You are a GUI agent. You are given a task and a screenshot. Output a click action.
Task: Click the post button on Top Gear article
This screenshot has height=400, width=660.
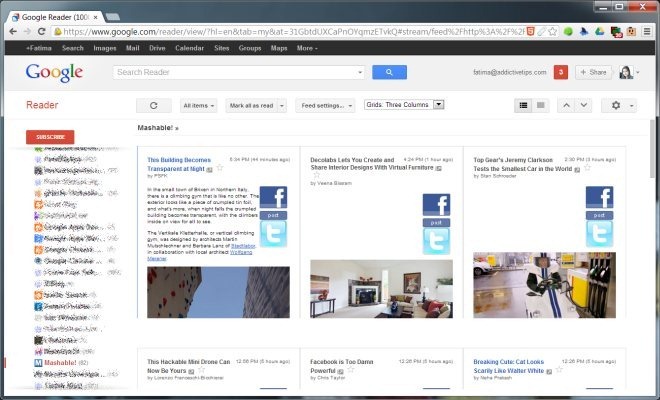pos(599,216)
